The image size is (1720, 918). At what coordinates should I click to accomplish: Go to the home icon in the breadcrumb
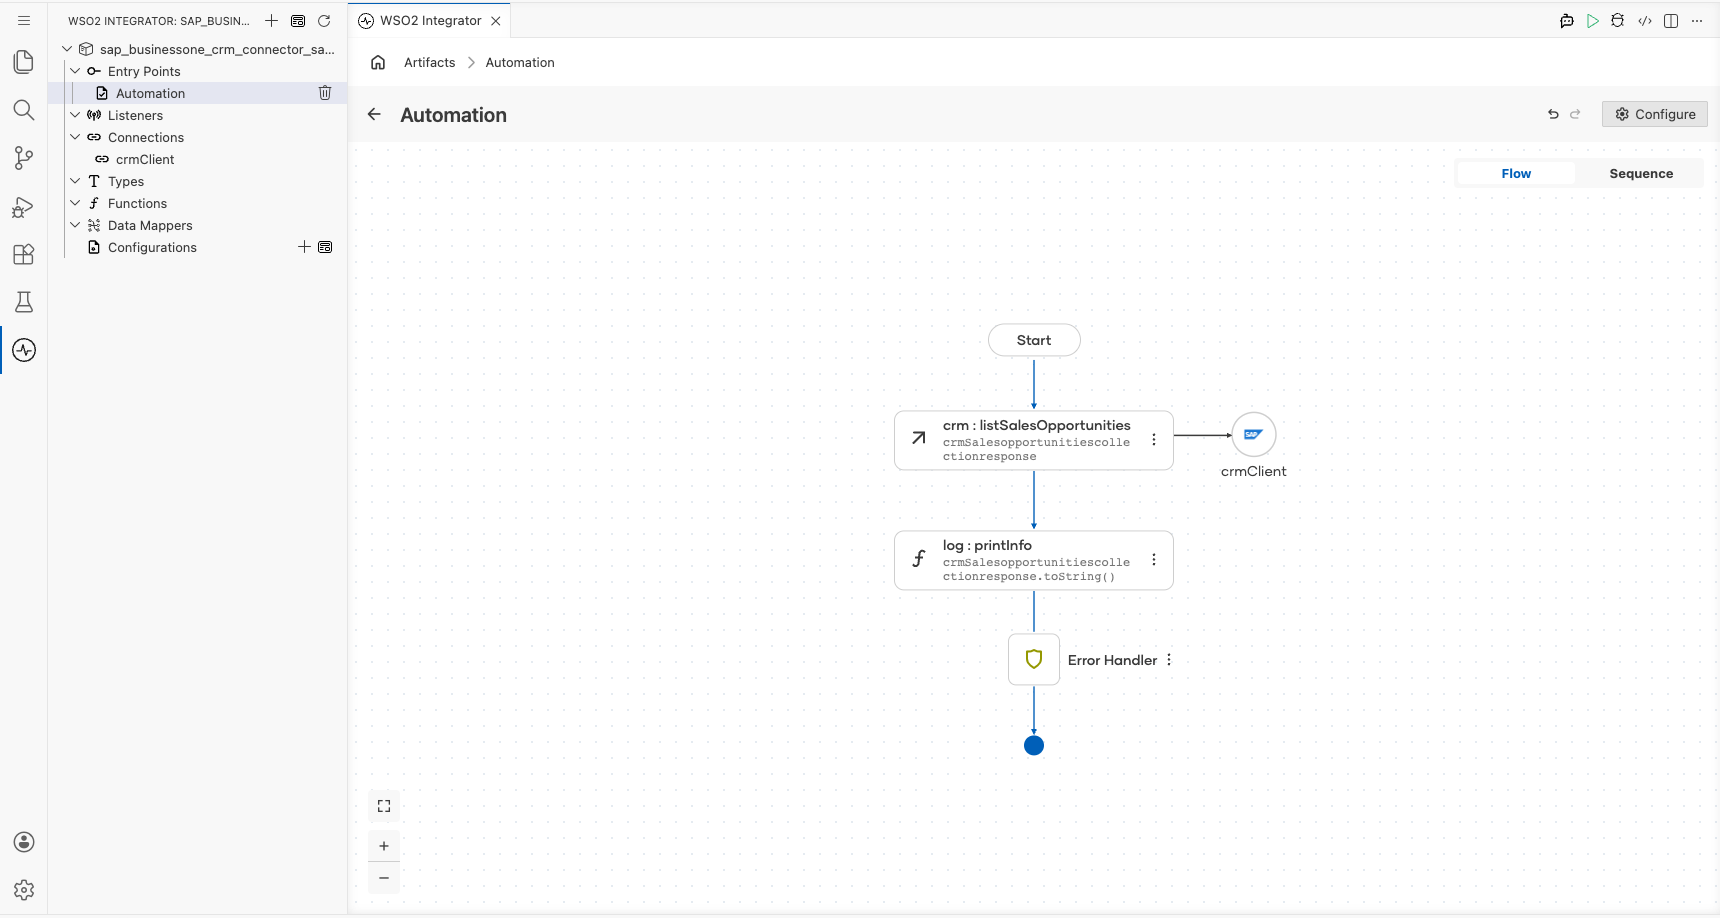(x=378, y=62)
